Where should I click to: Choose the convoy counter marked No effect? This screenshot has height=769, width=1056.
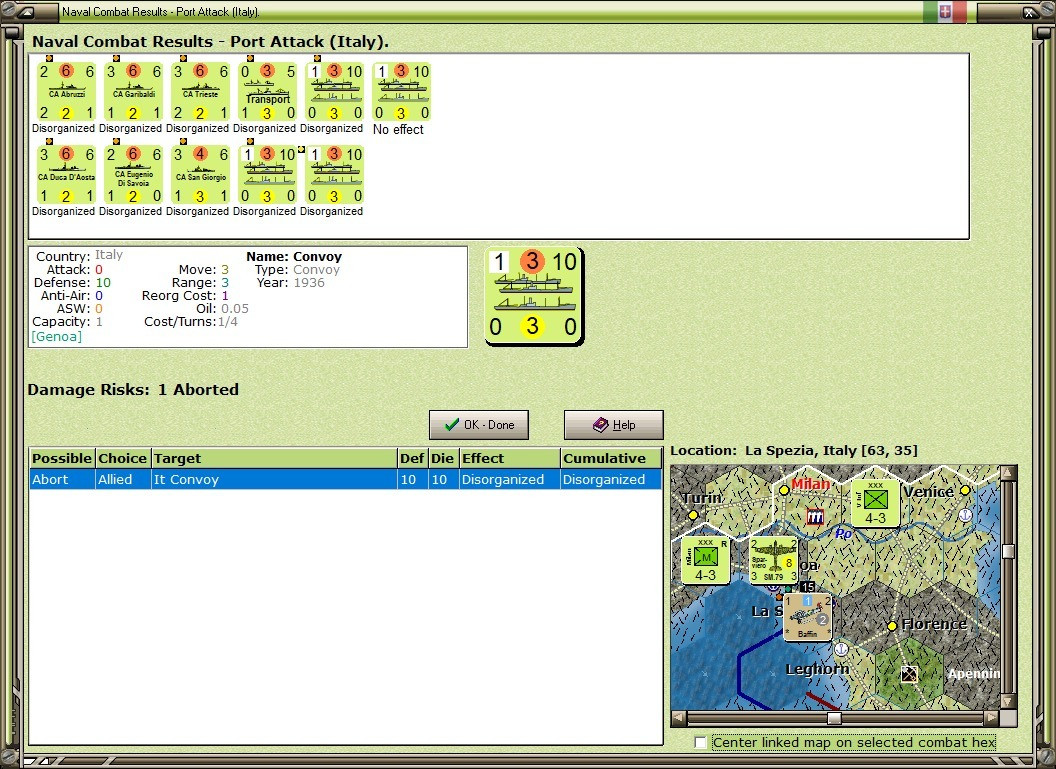click(x=401, y=92)
